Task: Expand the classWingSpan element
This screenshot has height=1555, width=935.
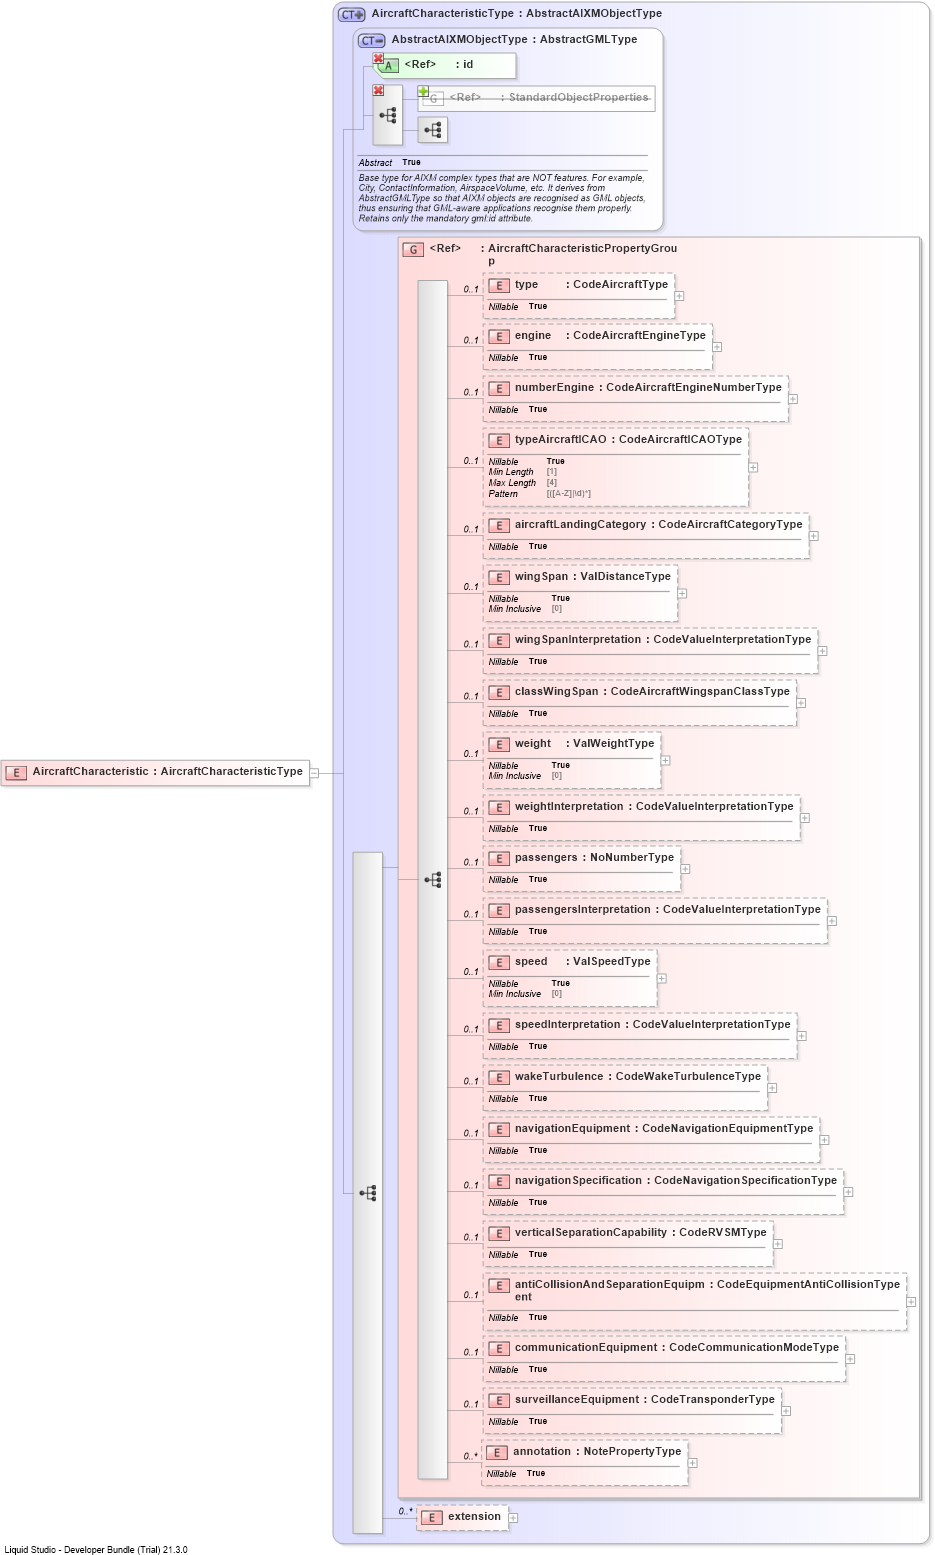Action: tap(801, 703)
